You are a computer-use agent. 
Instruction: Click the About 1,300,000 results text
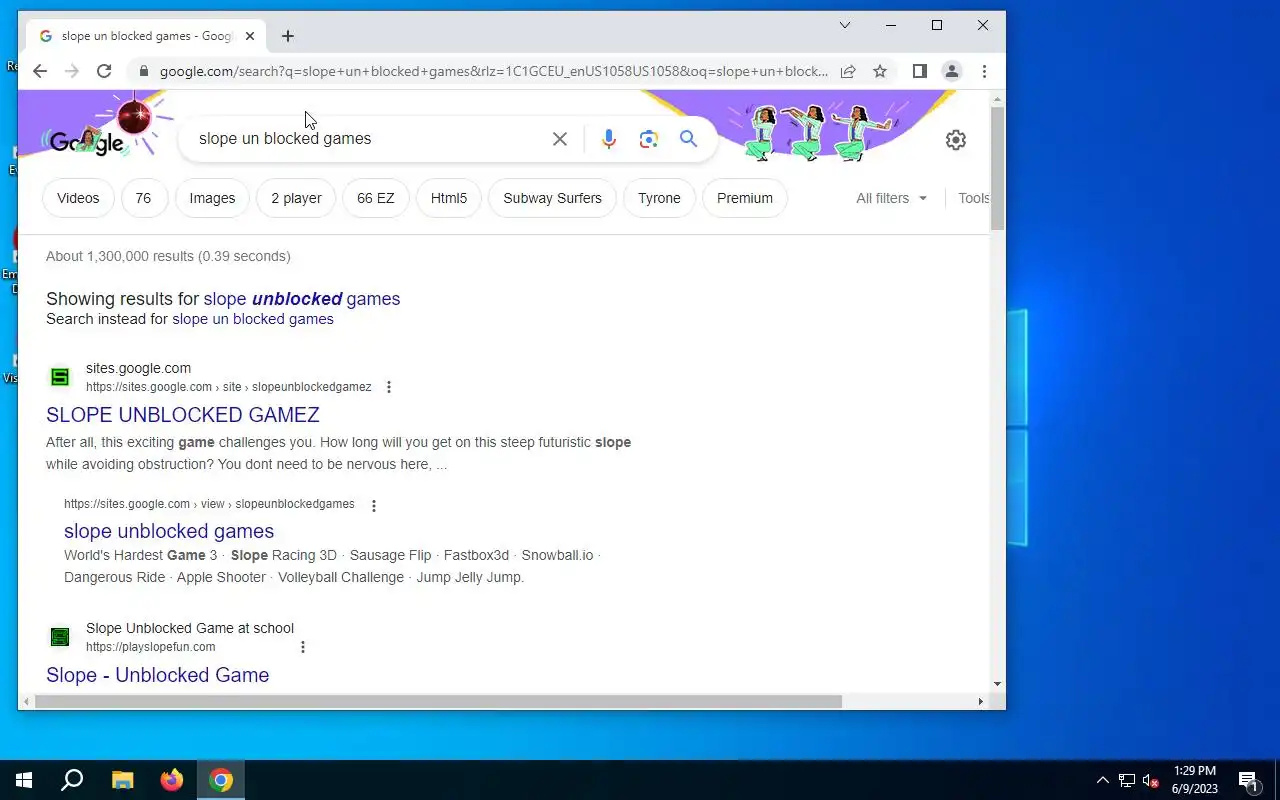[168, 256]
